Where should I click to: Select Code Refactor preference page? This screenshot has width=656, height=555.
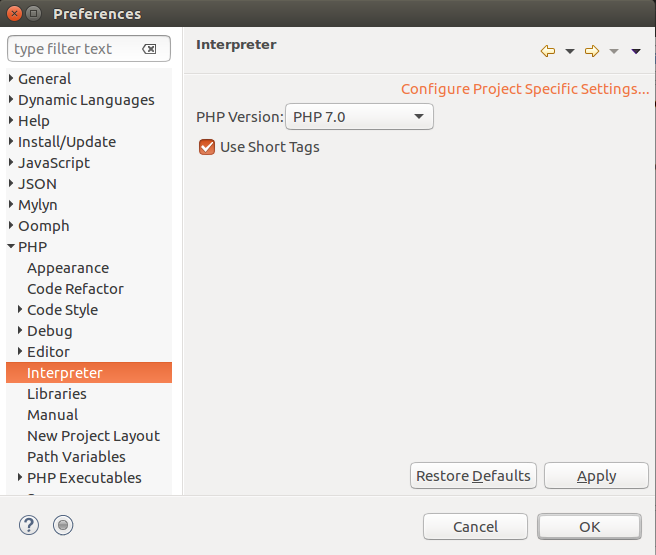75,289
